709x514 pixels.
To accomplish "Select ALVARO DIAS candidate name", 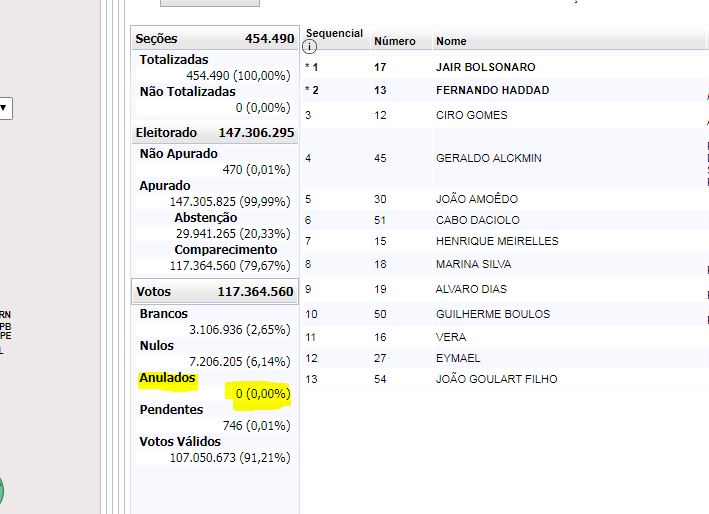I will 471,289.
